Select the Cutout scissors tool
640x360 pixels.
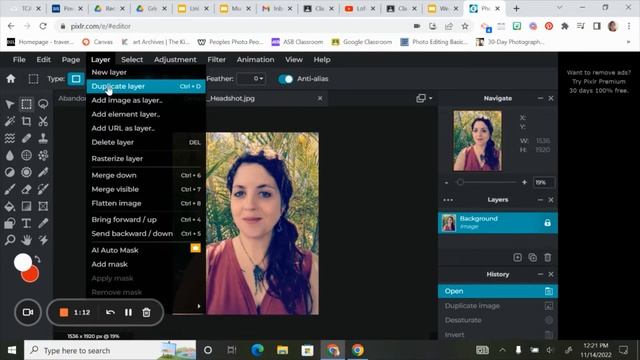(x=43, y=121)
